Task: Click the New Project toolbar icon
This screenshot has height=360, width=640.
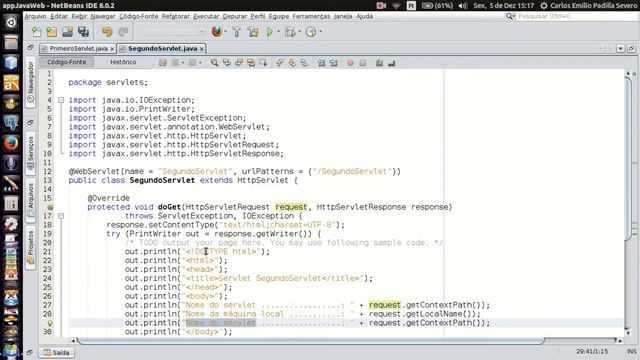Action: (x=52, y=32)
